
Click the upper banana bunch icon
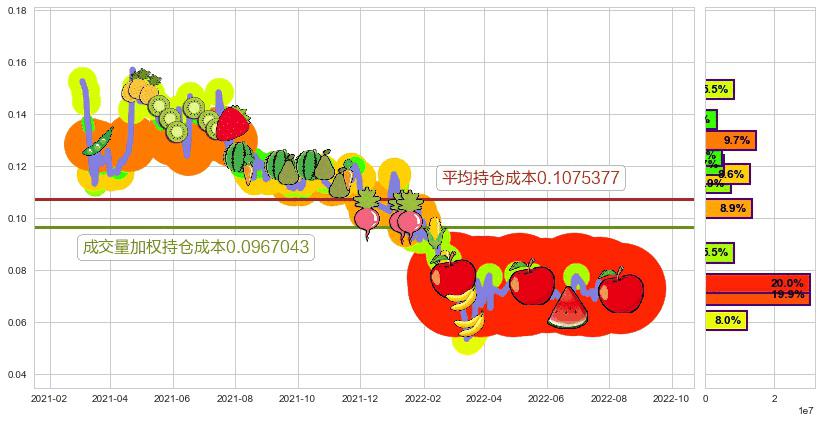pos(460,298)
